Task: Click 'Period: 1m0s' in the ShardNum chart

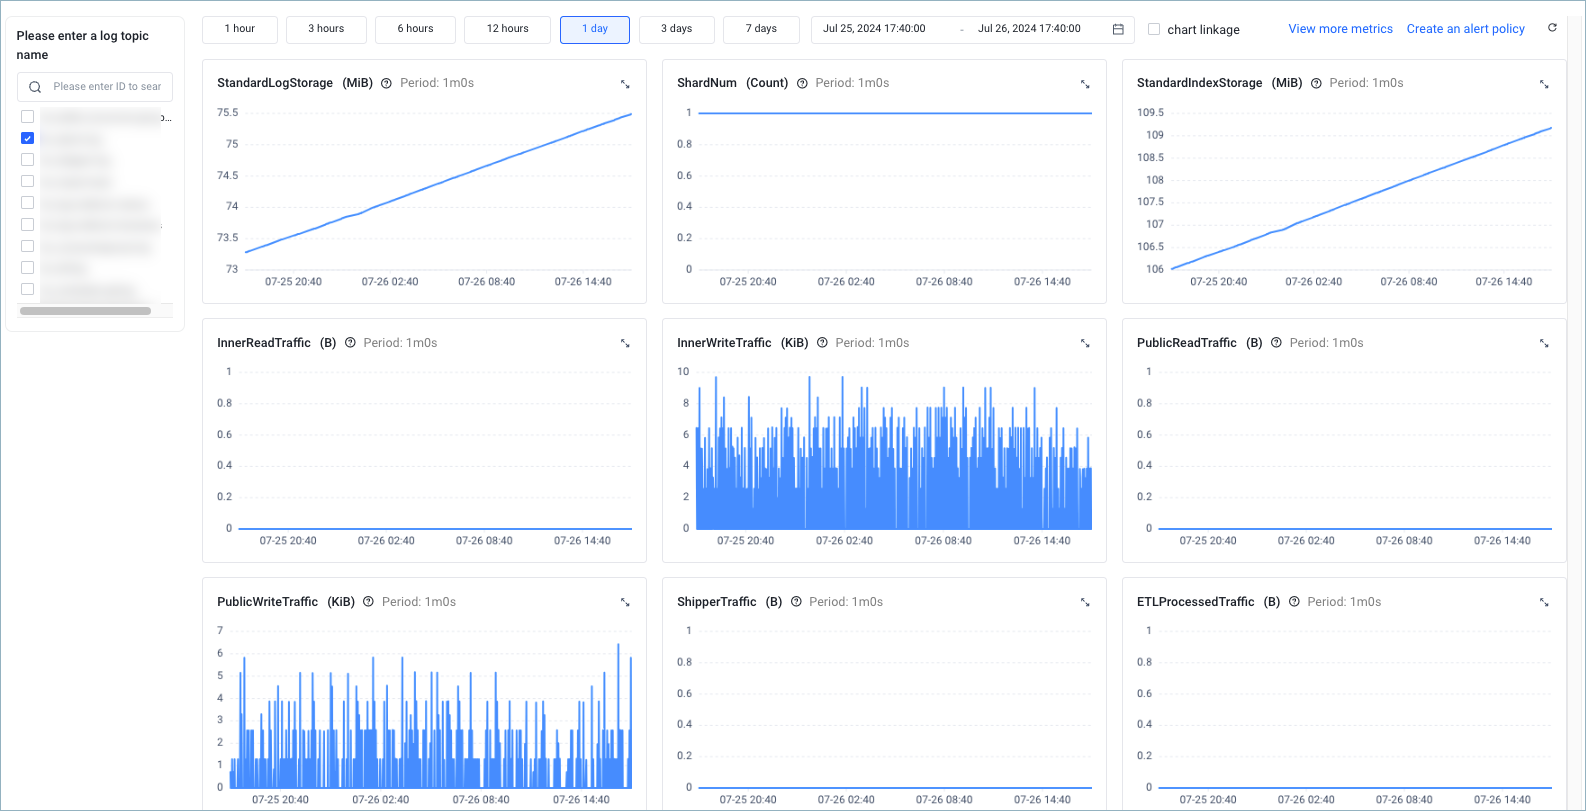Action: click(852, 83)
